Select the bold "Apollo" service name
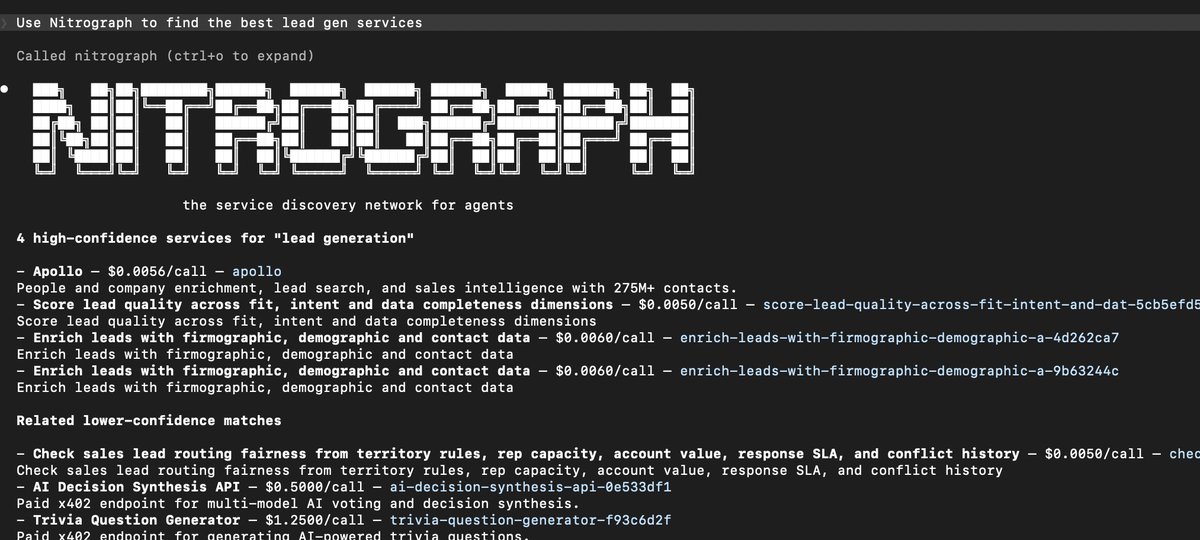The width and height of the screenshot is (1200, 540). (58, 271)
